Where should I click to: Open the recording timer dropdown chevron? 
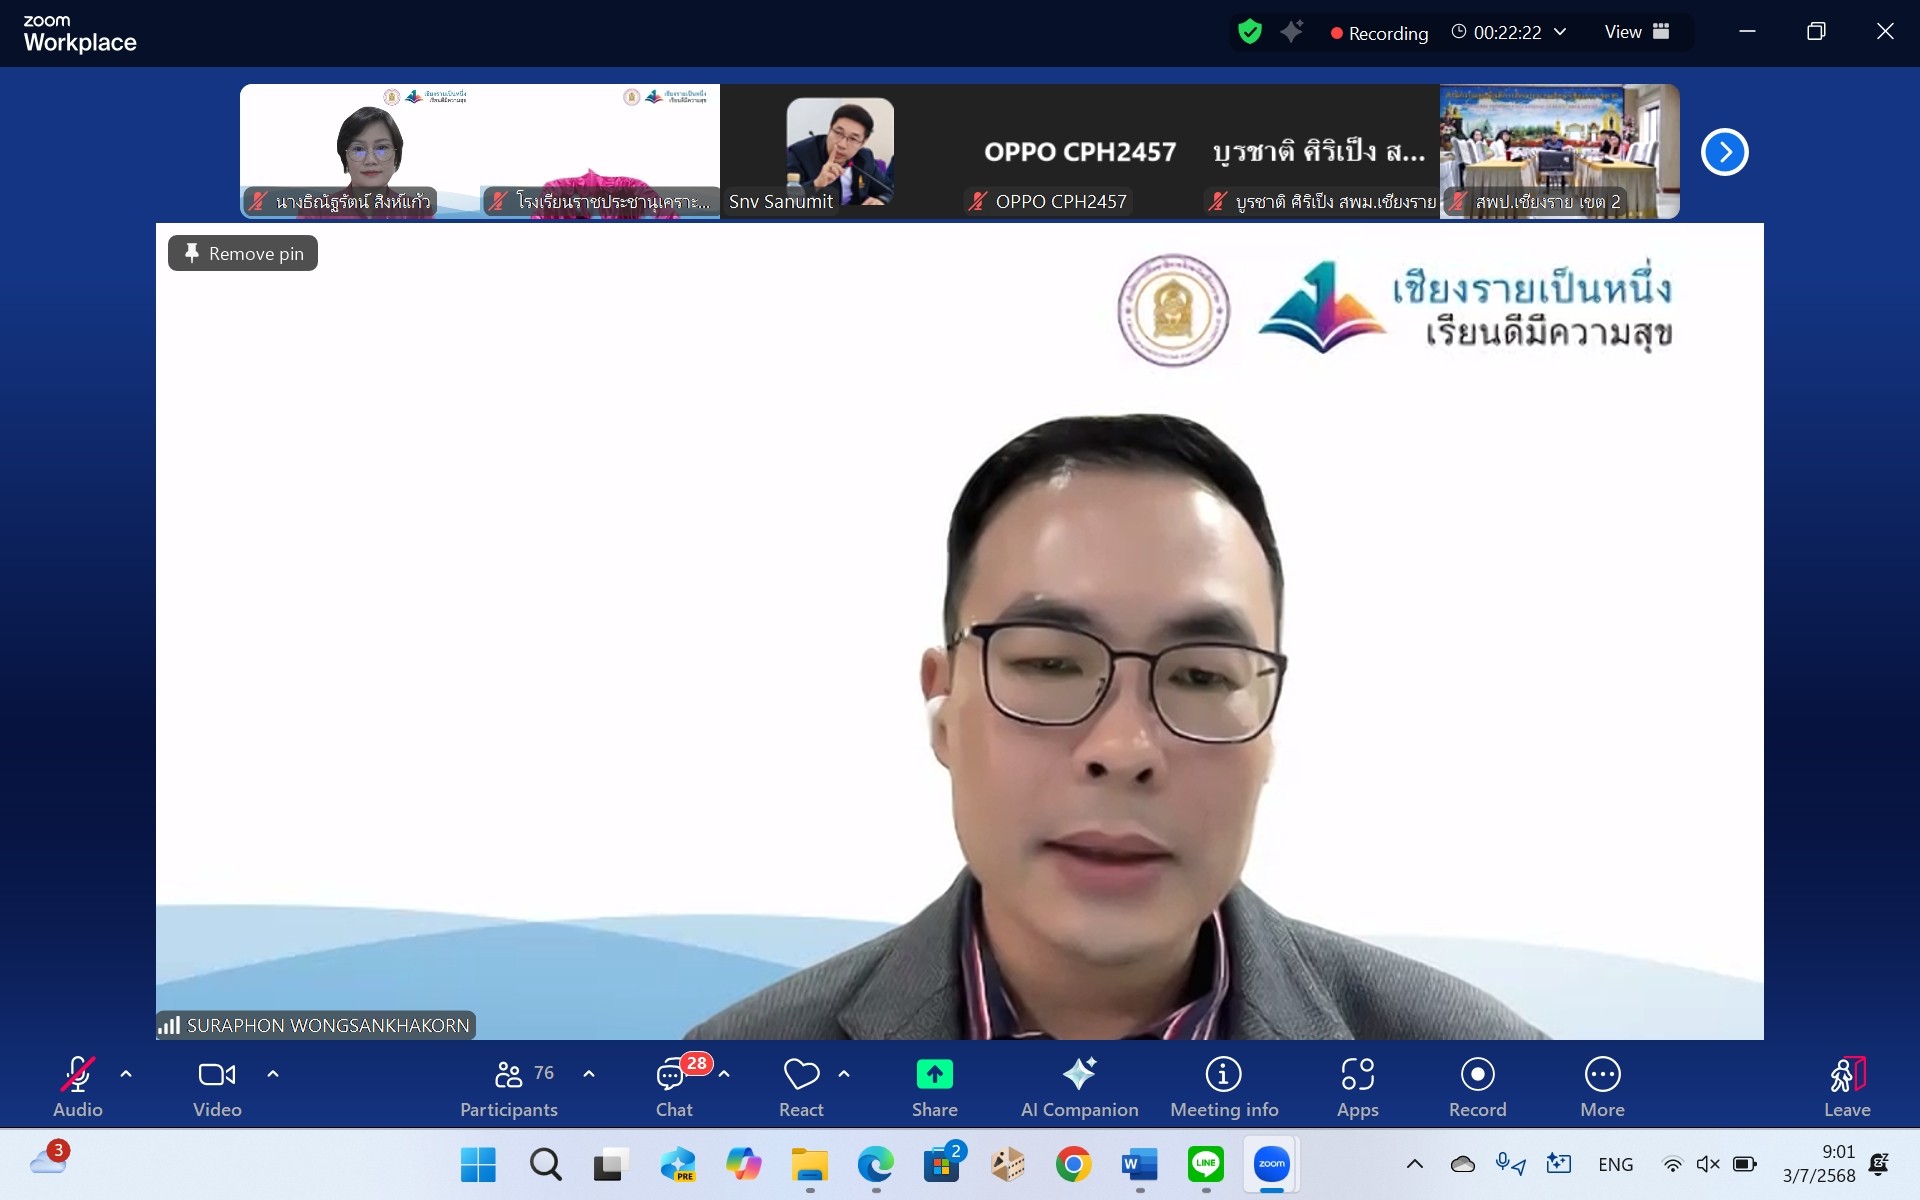[1560, 32]
